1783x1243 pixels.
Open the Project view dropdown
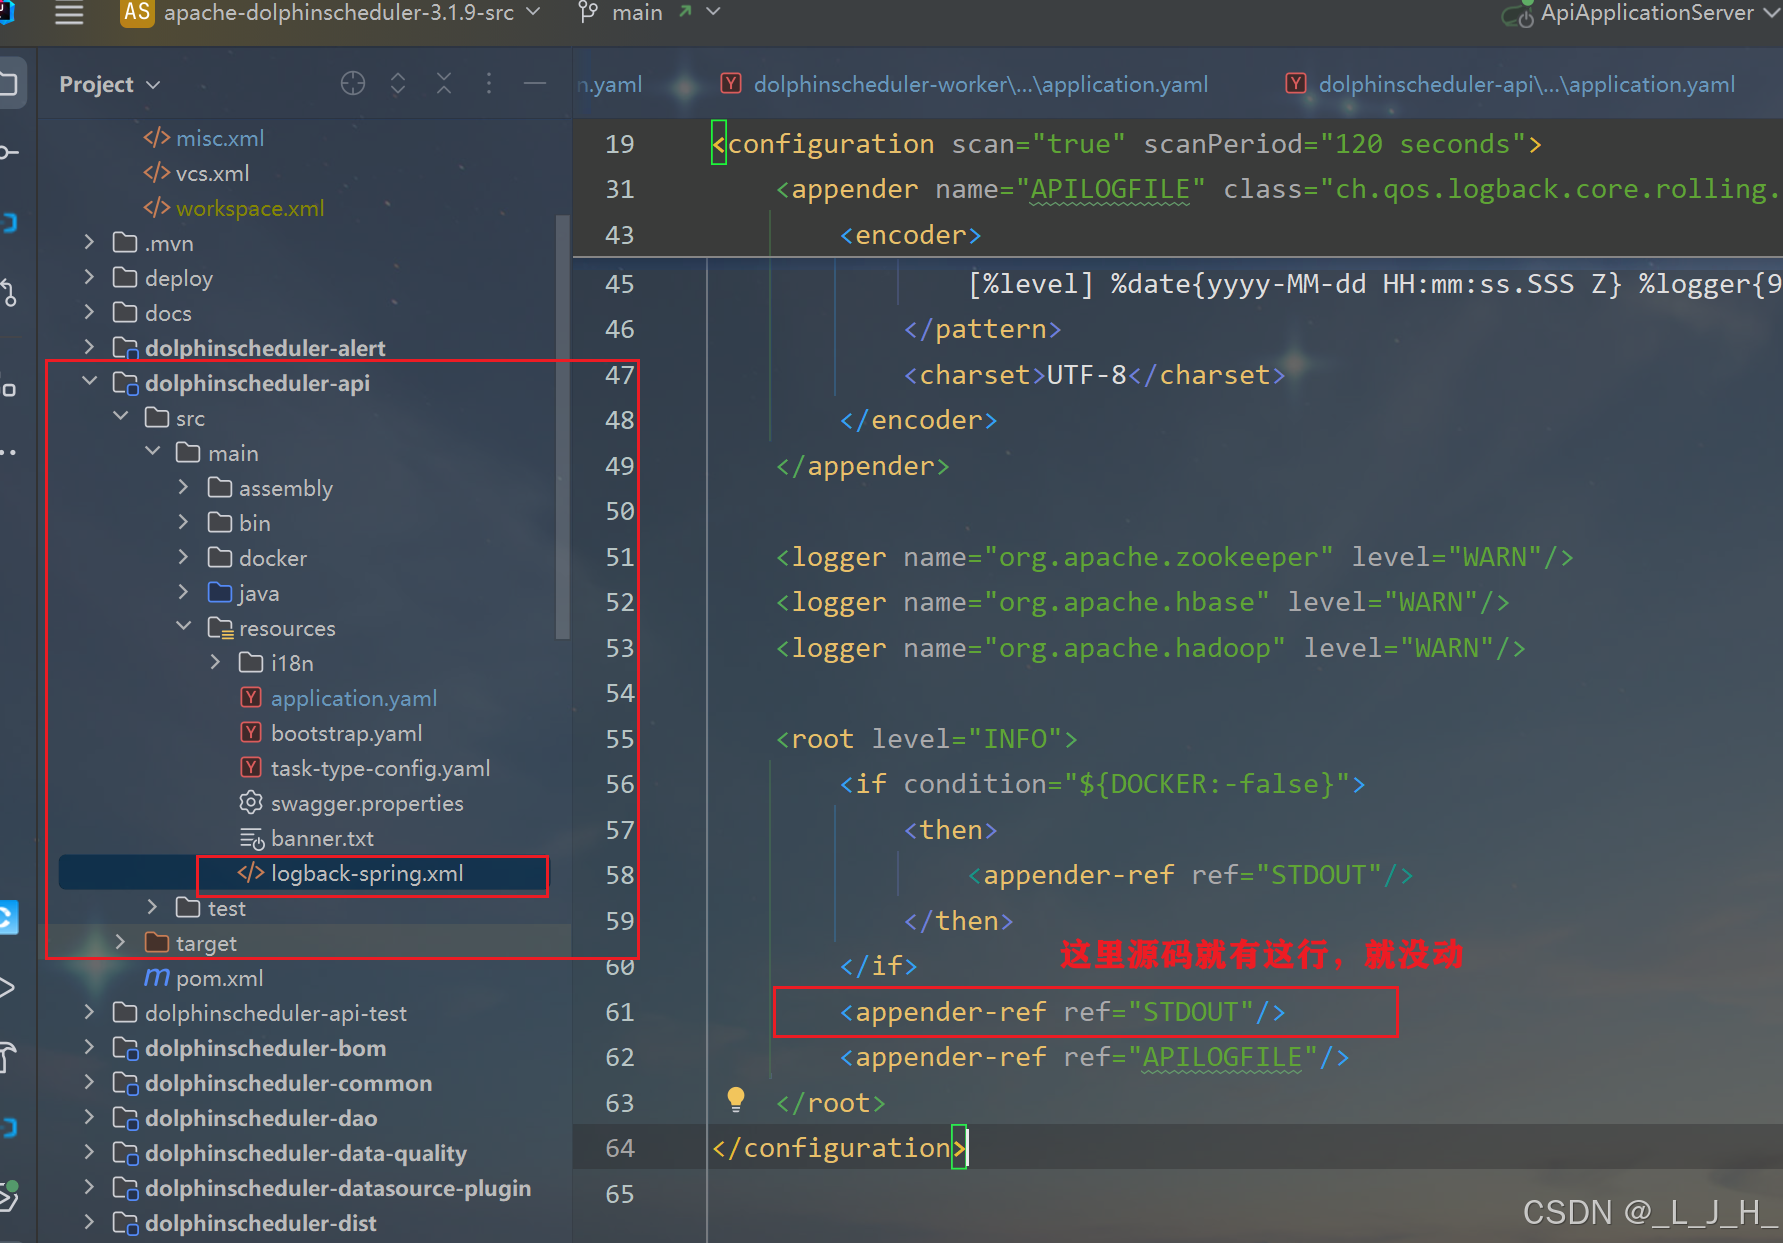(109, 84)
